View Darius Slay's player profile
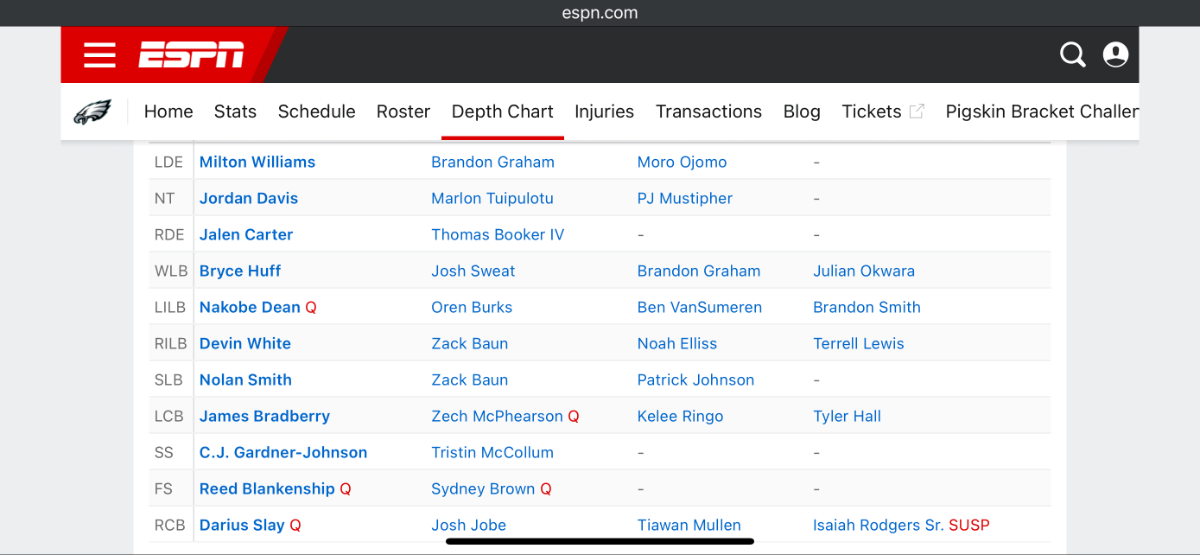 [242, 525]
